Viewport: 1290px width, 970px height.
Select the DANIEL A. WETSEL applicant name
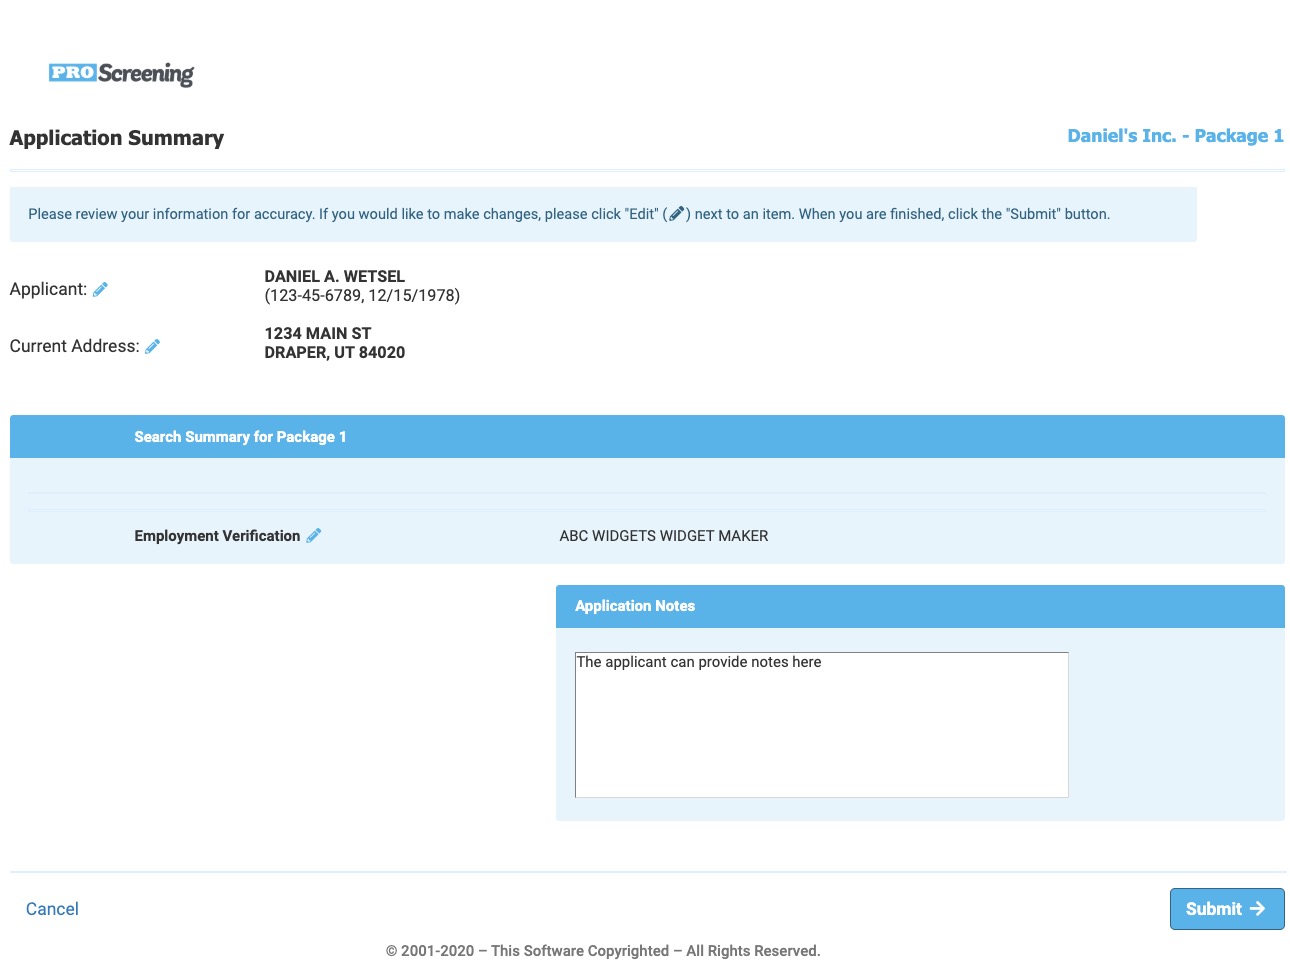point(334,276)
